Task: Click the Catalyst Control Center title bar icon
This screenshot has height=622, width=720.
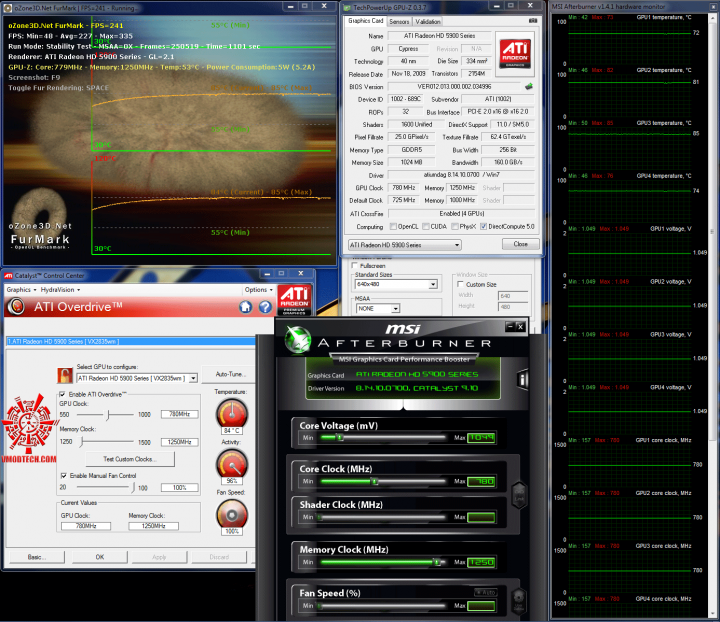Action: coord(8,276)
